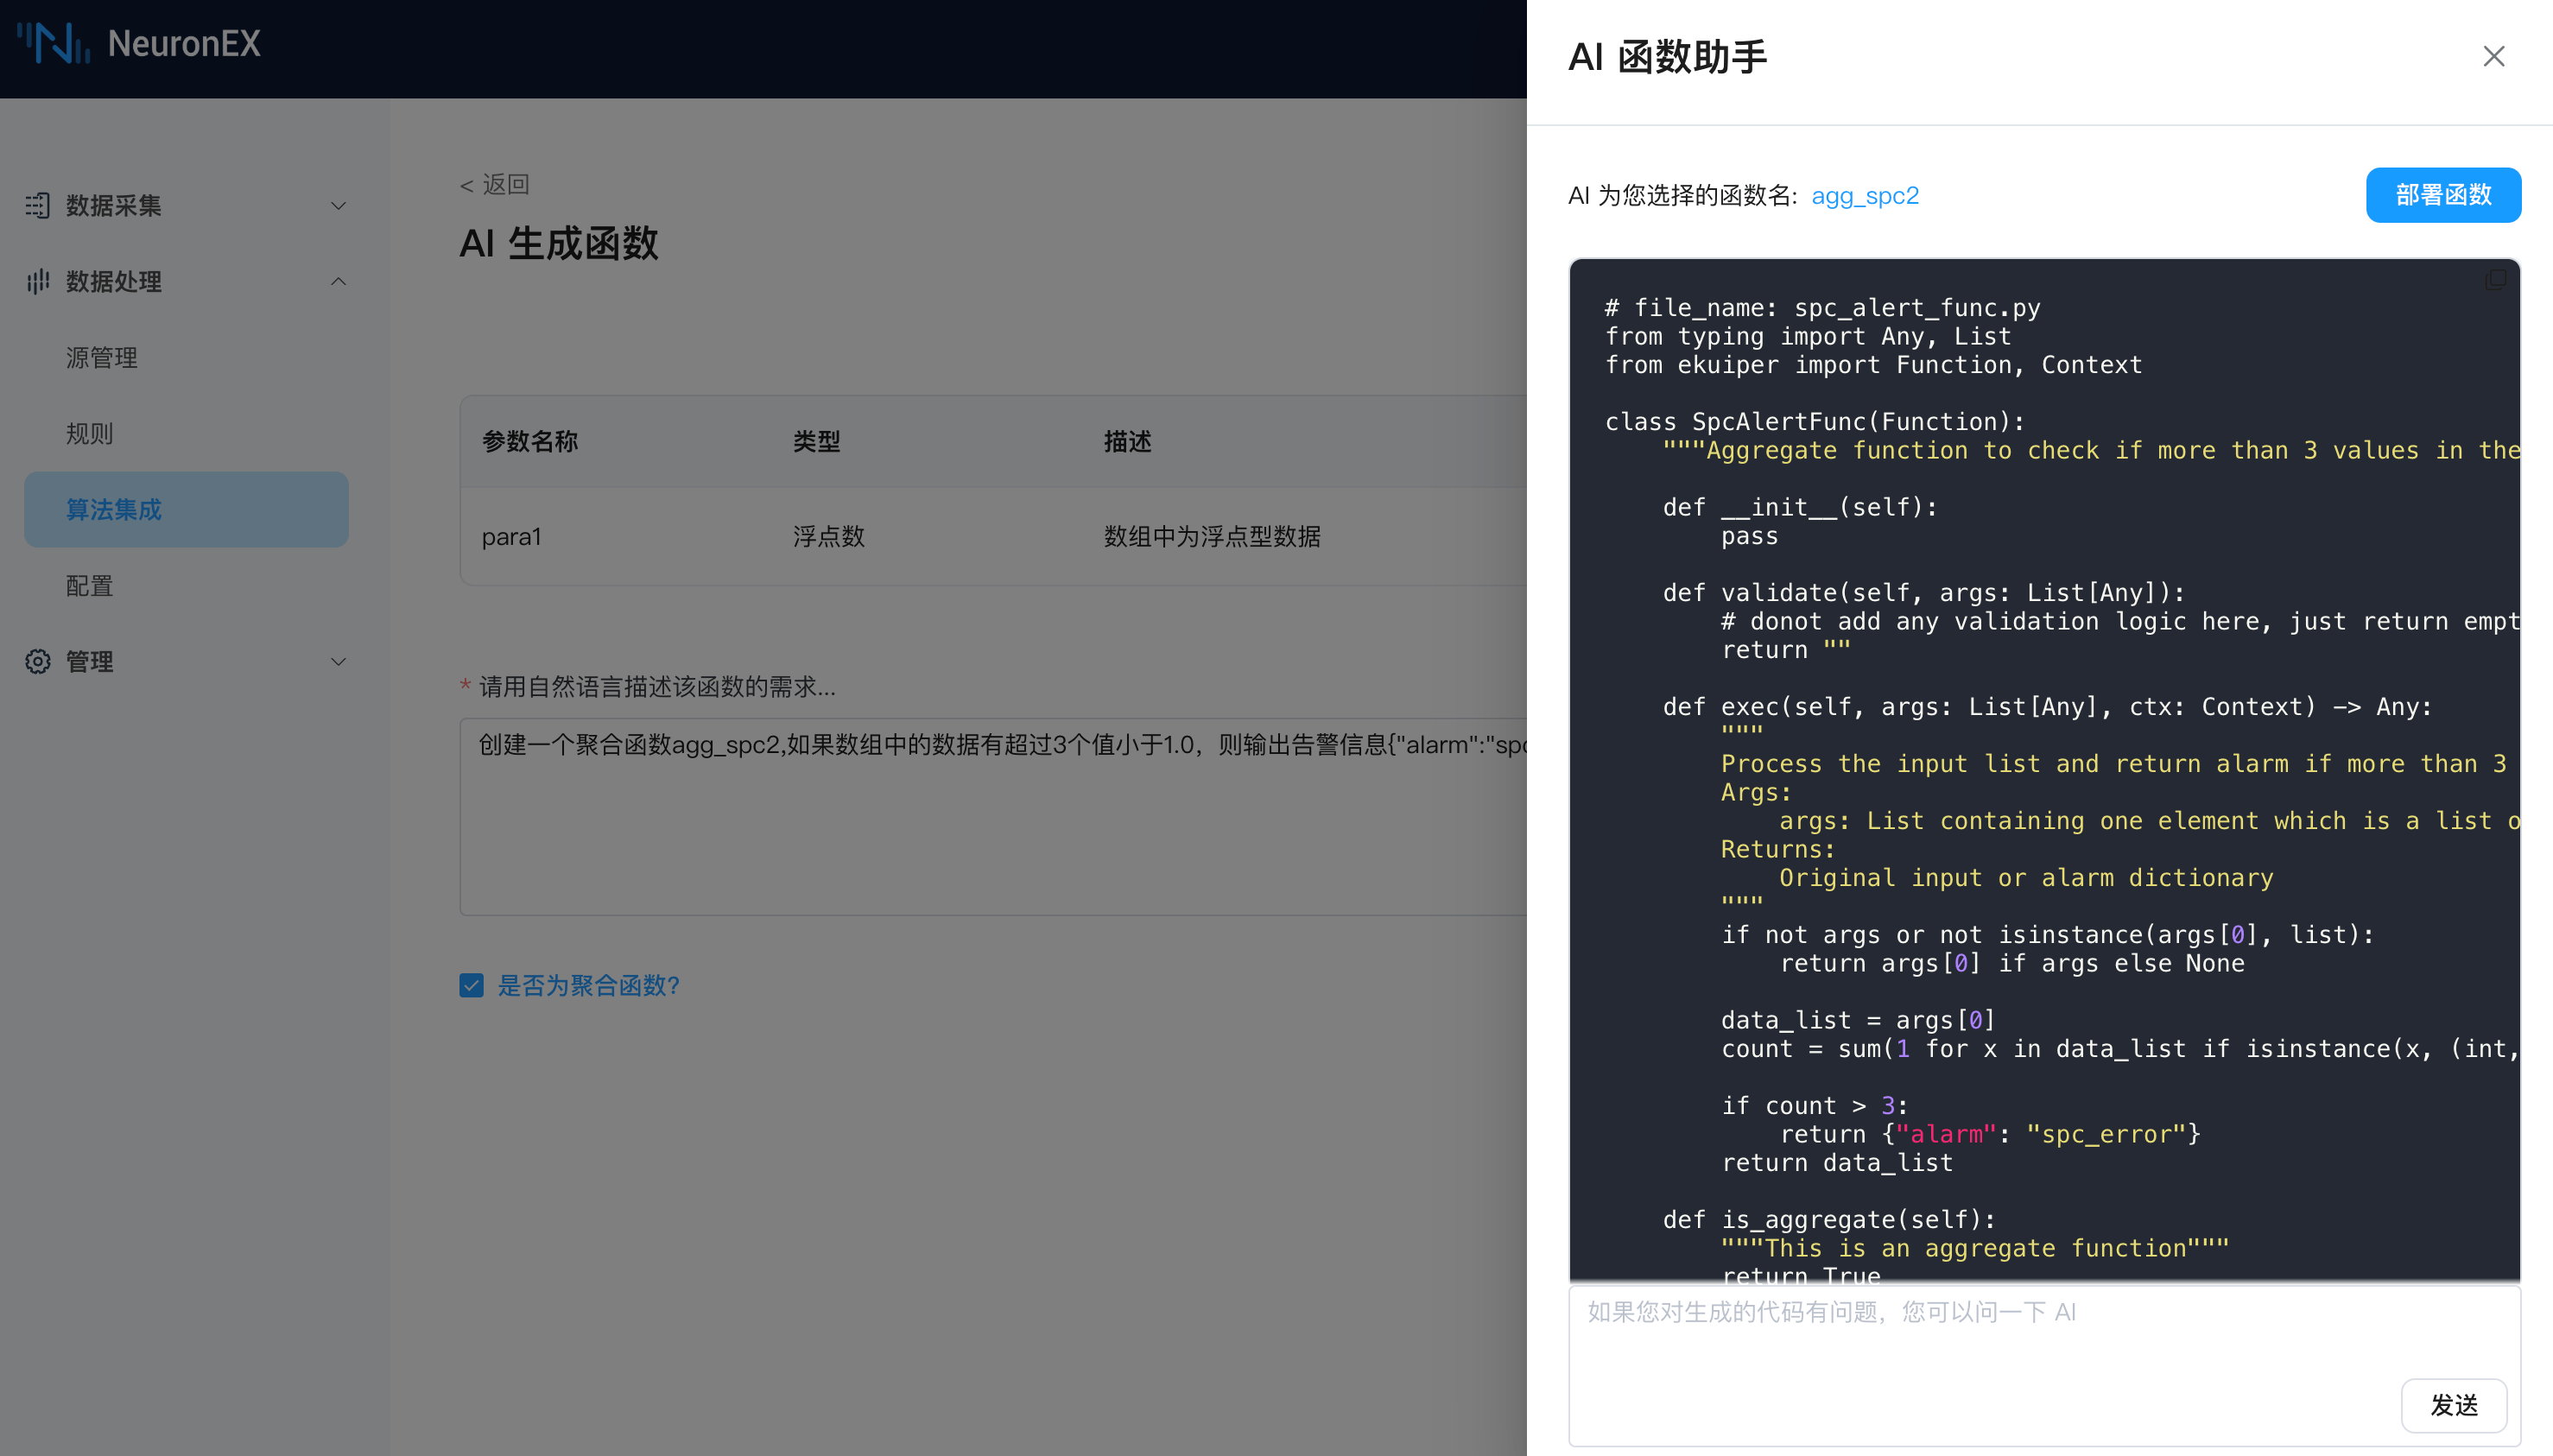Image resolution: width=2553 pixels, height=1456 pixels.
Task: Click the 部署函数 deploy button
Action: pos(2443,195)
